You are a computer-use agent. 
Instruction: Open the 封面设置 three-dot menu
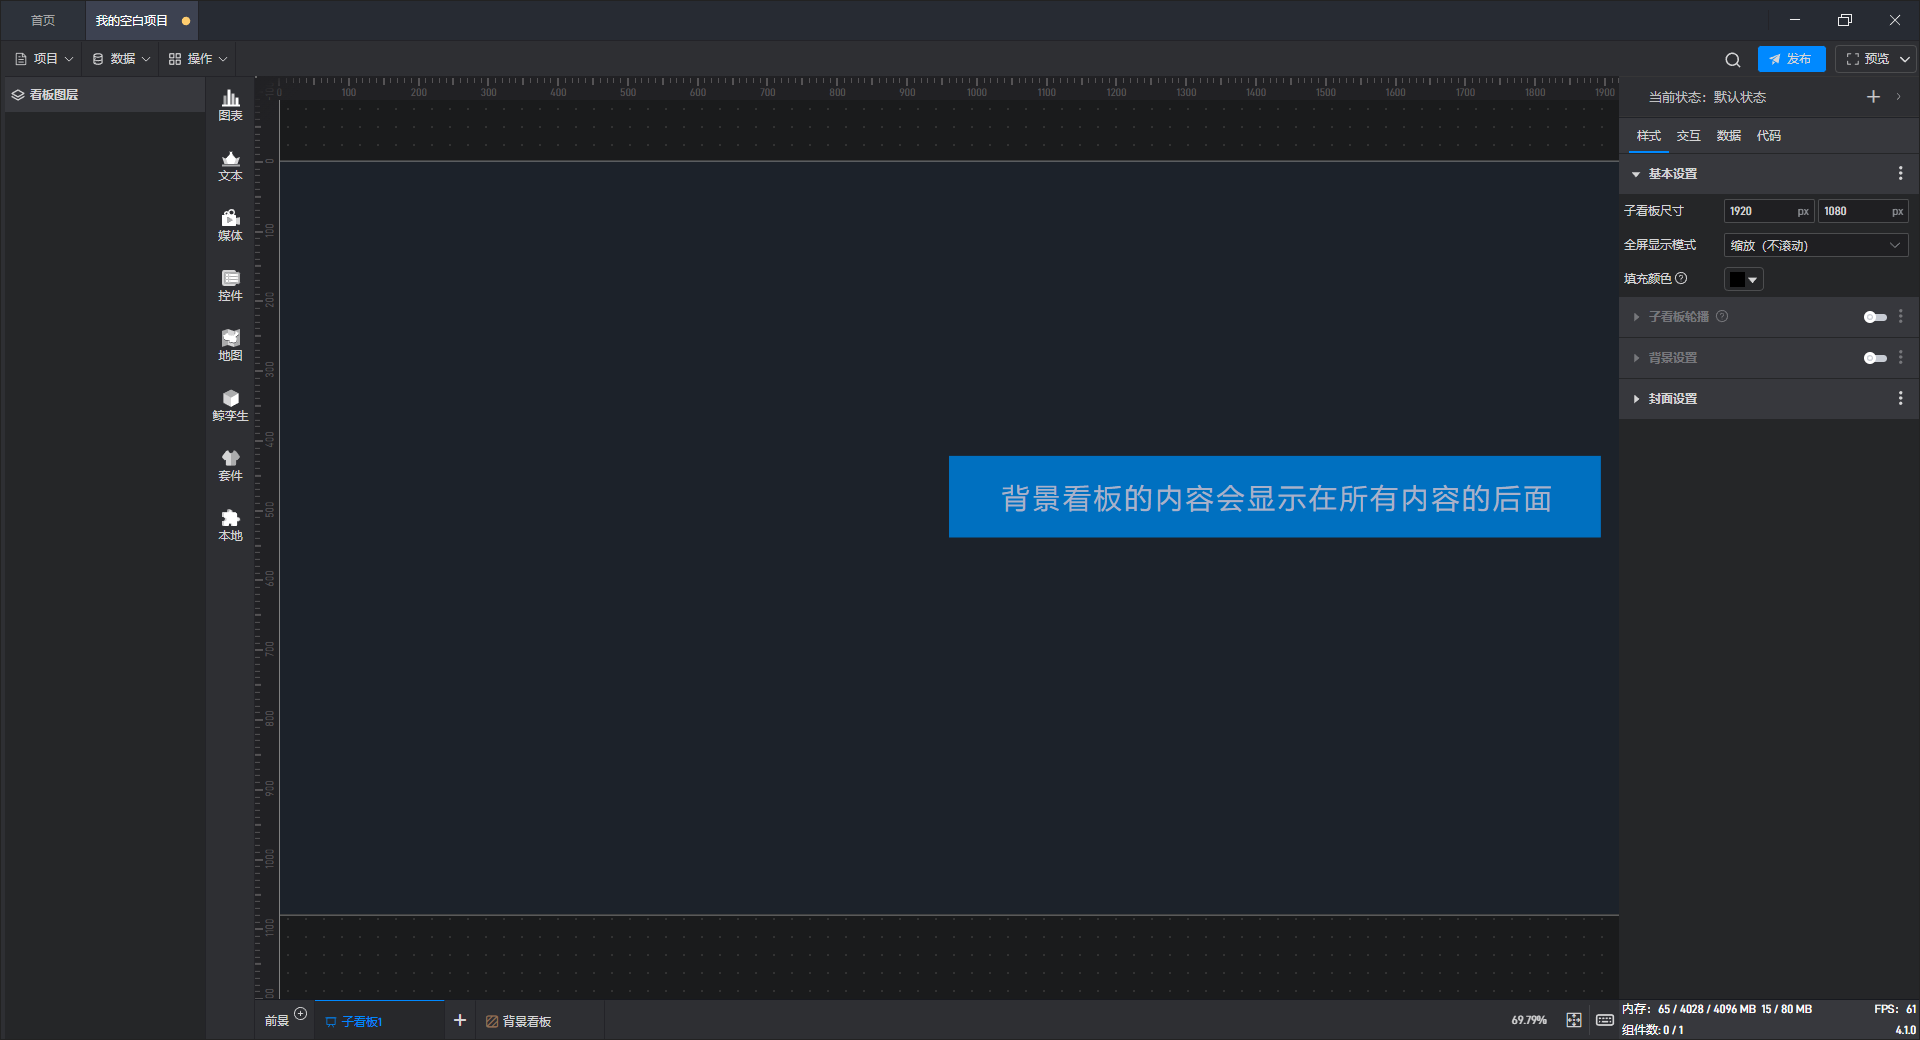(1900, 399)
